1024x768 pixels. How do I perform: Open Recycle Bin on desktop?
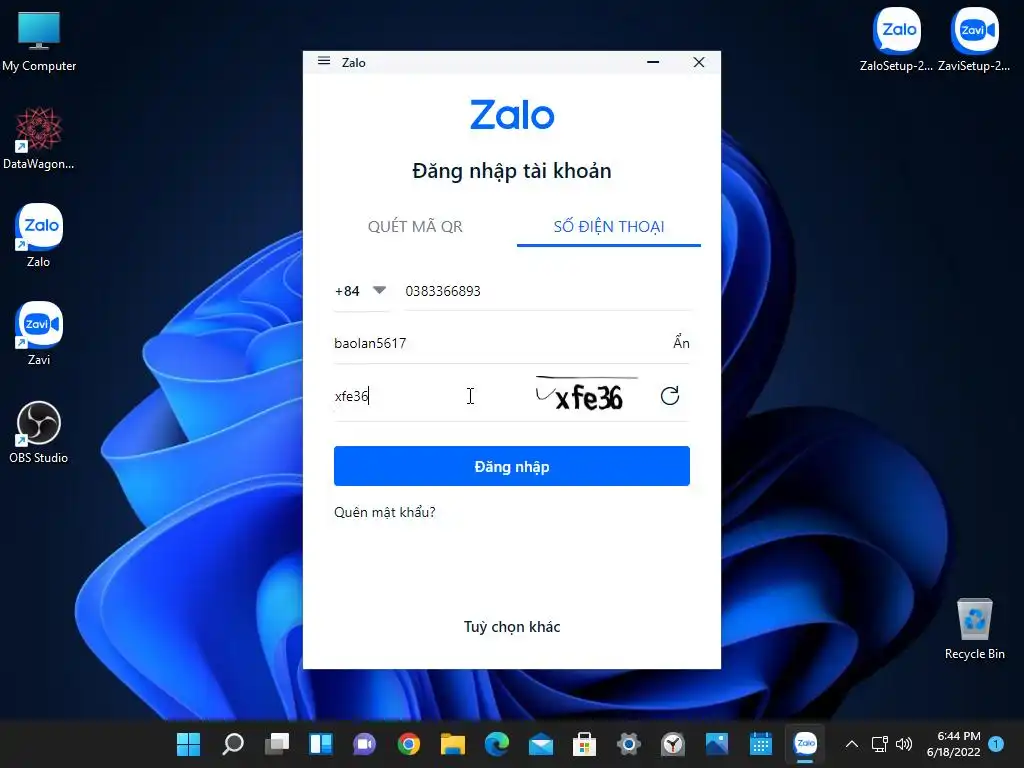click(x=974, y=628)
